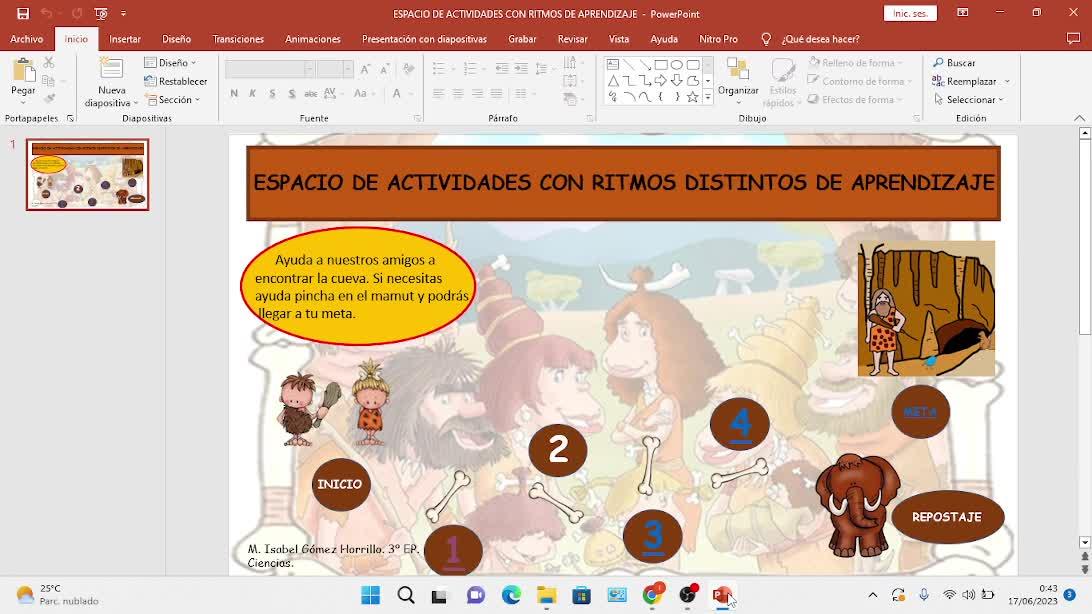Viewport: 1092px width, 614px height.
Task: Click the Inic. ses. sign-in button
Action: tap(910, 13)
